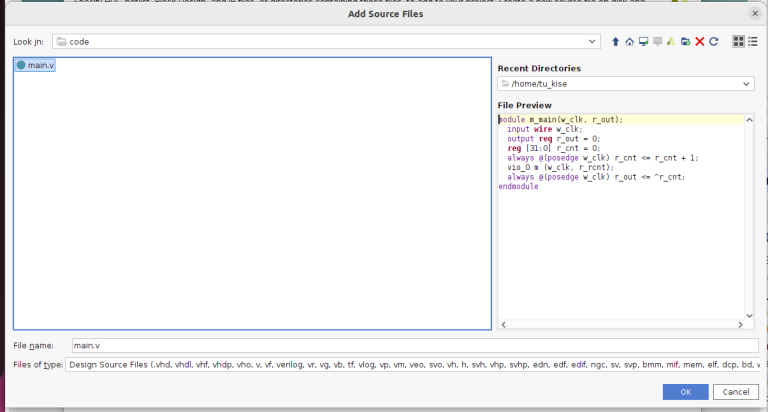Close the Add Source Files dialog
The image size is (768, 412).
(x=752, y=13)
